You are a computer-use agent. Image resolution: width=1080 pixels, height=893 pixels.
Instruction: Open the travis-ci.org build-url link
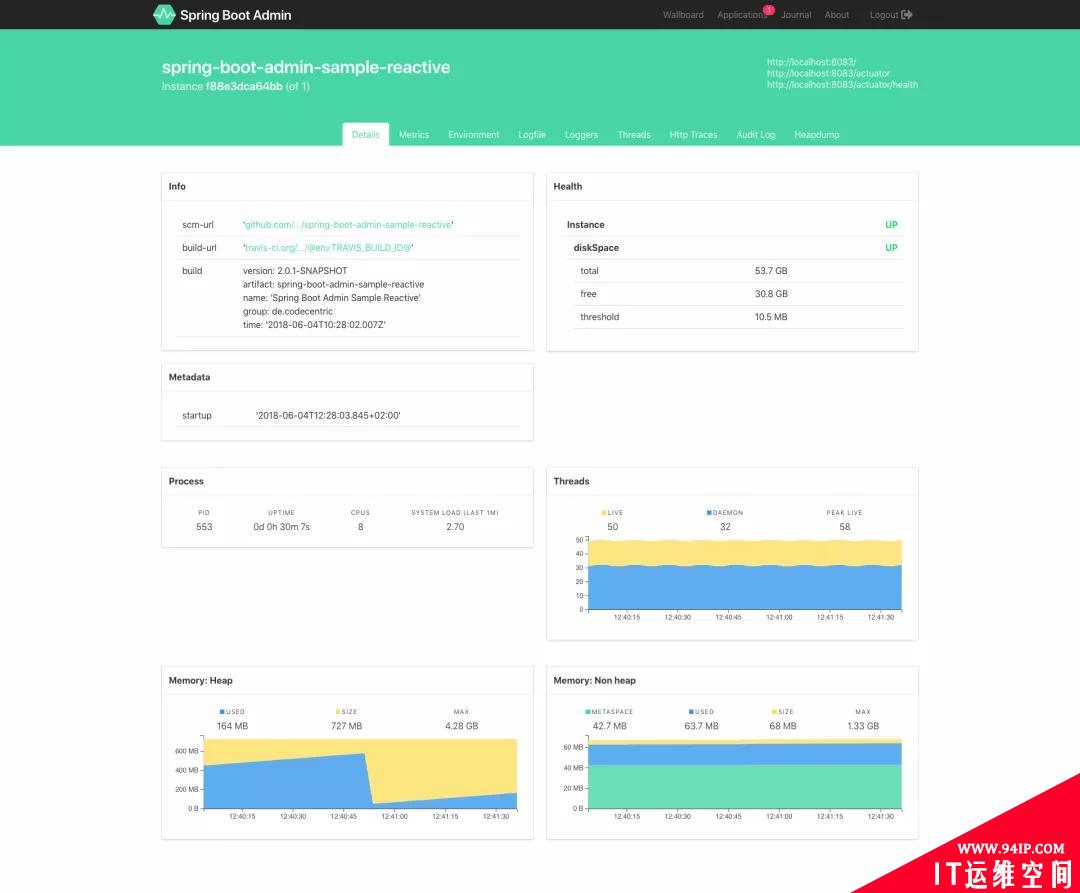pyautogui.click(x=328, y=248)
